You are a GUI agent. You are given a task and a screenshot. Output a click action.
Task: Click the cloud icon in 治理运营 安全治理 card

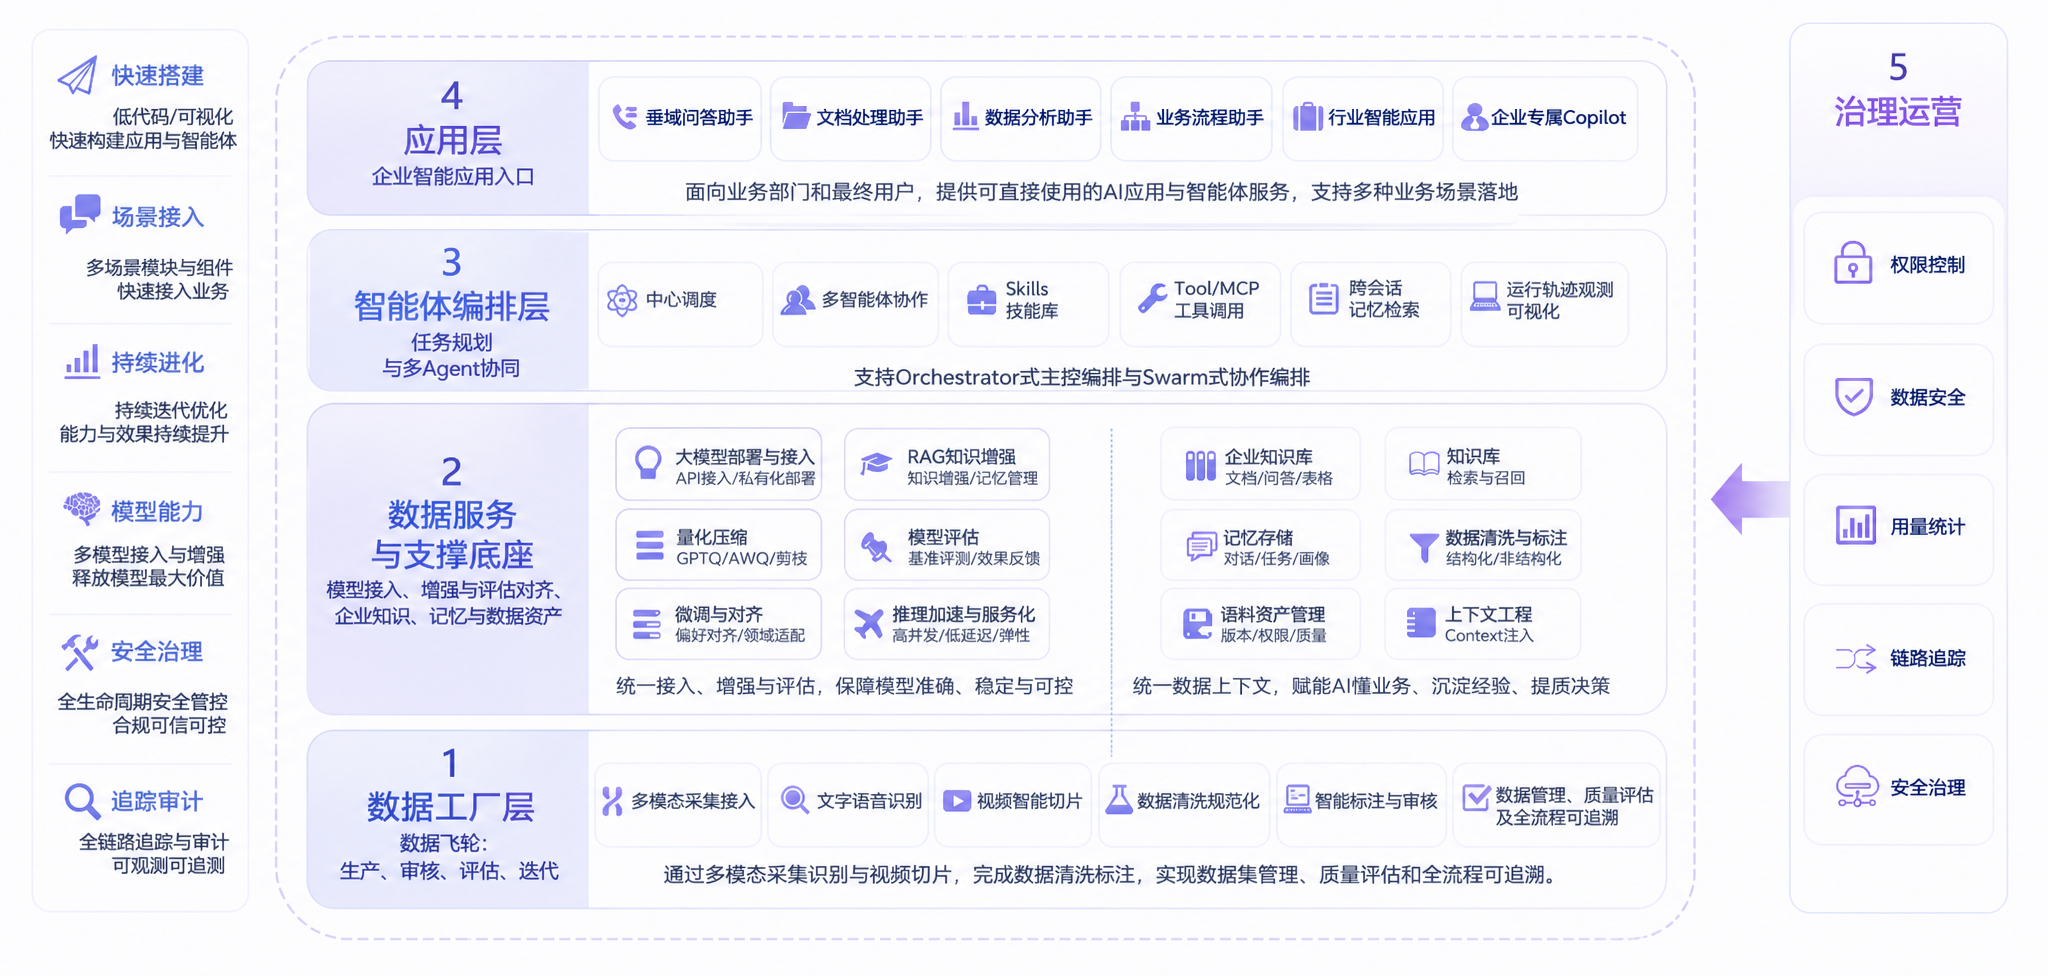coord(1857,787)
